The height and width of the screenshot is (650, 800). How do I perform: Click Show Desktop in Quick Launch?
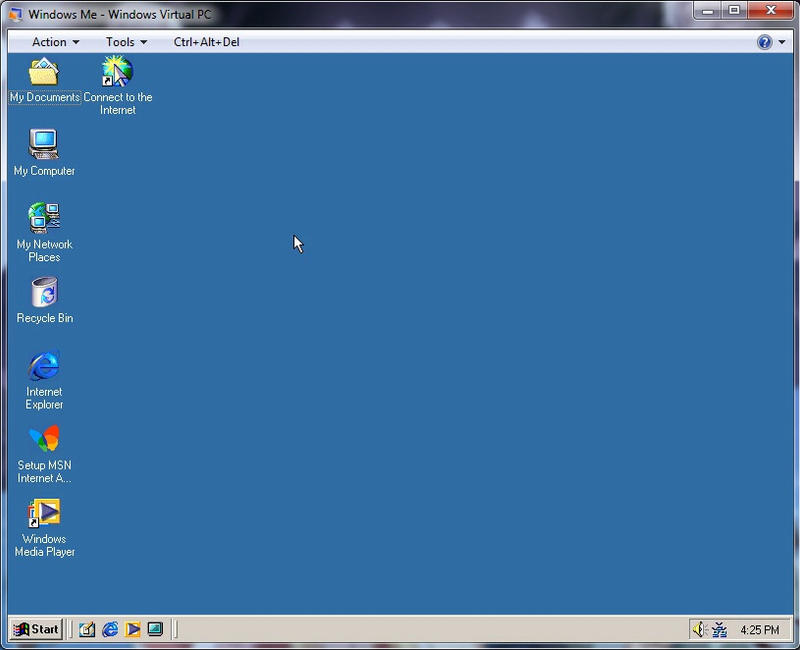coord(155,630)
